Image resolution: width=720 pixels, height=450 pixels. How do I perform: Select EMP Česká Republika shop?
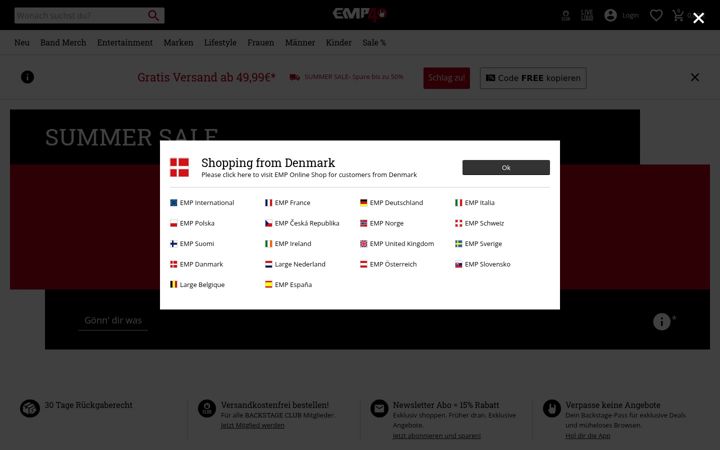(302, 223)
